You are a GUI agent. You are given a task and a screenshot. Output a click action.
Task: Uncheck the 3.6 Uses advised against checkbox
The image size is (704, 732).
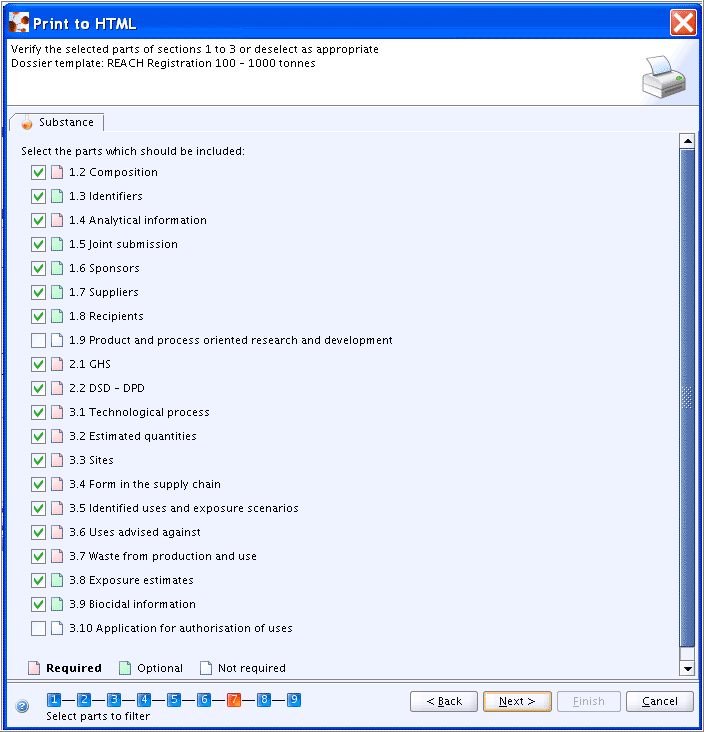[x=38, y=532]
